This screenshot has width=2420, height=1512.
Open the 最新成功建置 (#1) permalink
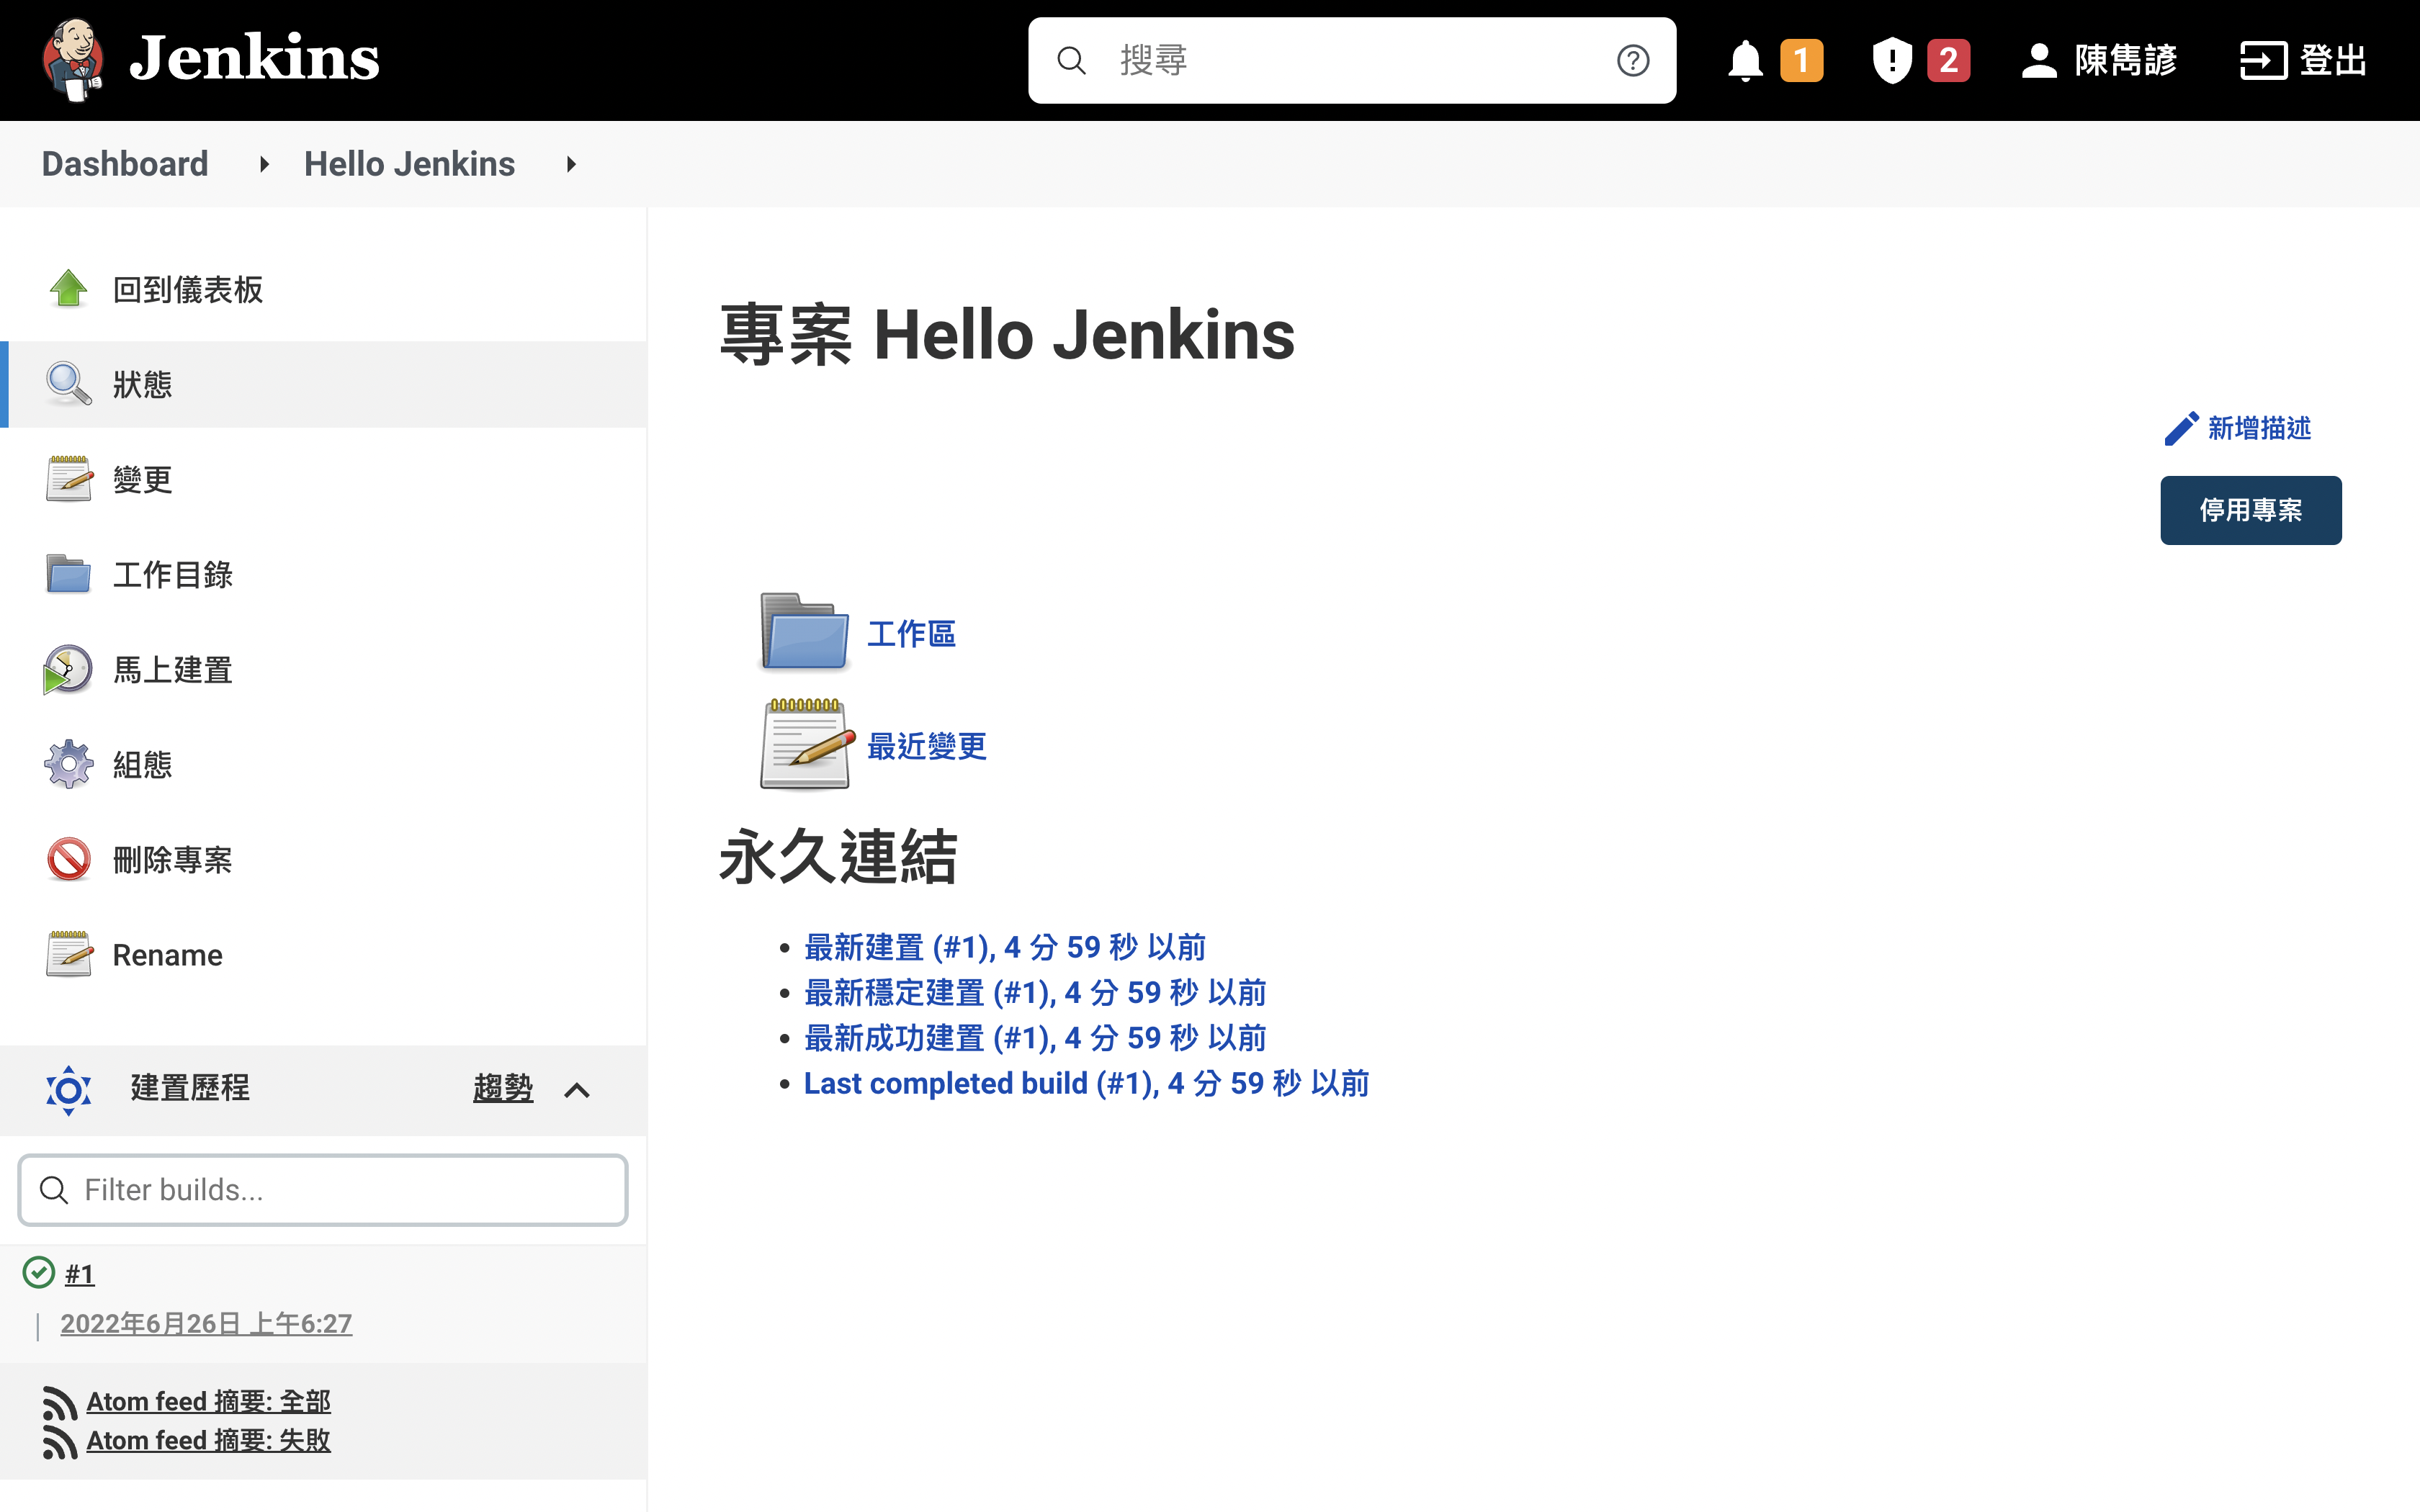[x=1035, y=1038]
